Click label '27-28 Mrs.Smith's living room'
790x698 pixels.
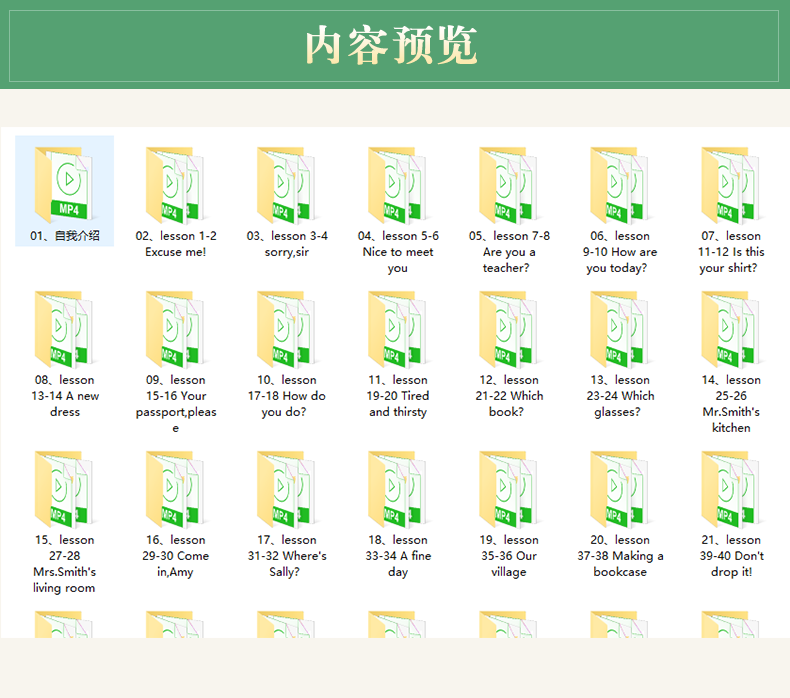pos(64,564)
